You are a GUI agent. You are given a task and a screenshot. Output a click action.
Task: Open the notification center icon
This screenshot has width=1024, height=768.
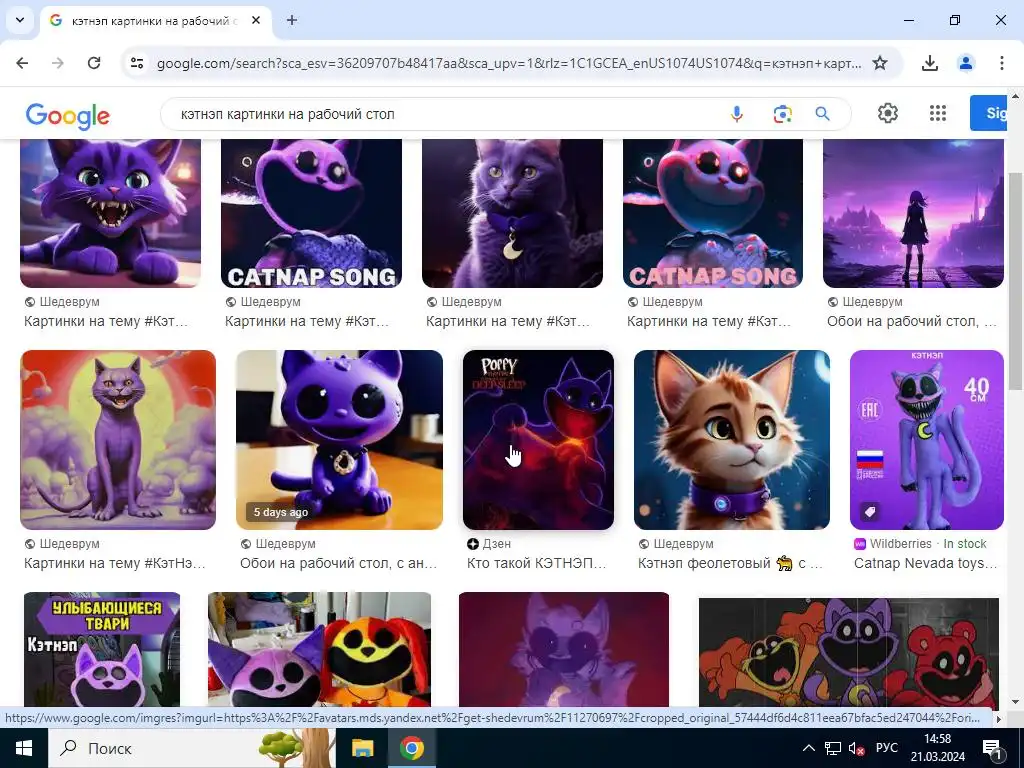click(x=993, y=749)
